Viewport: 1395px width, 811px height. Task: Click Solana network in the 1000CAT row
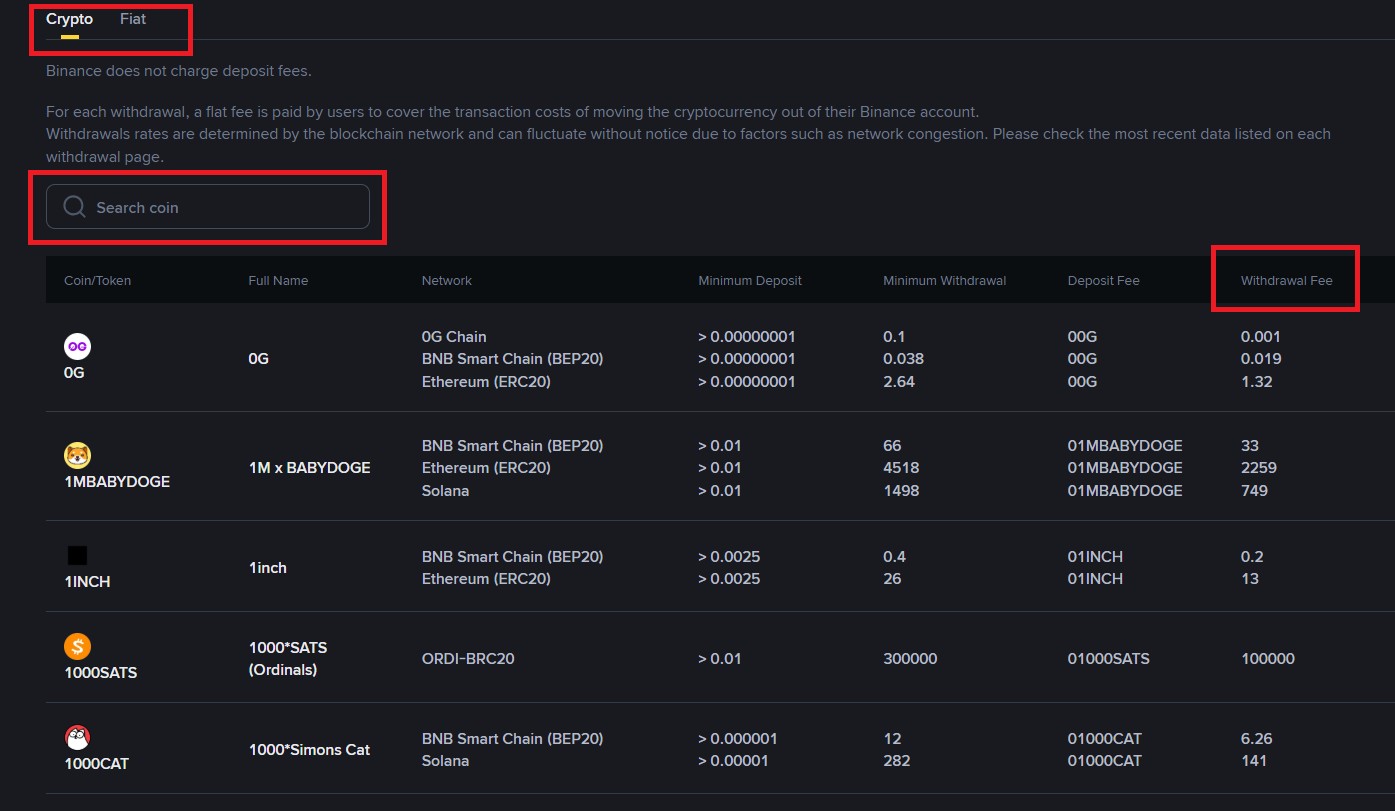tap(445, 761)
